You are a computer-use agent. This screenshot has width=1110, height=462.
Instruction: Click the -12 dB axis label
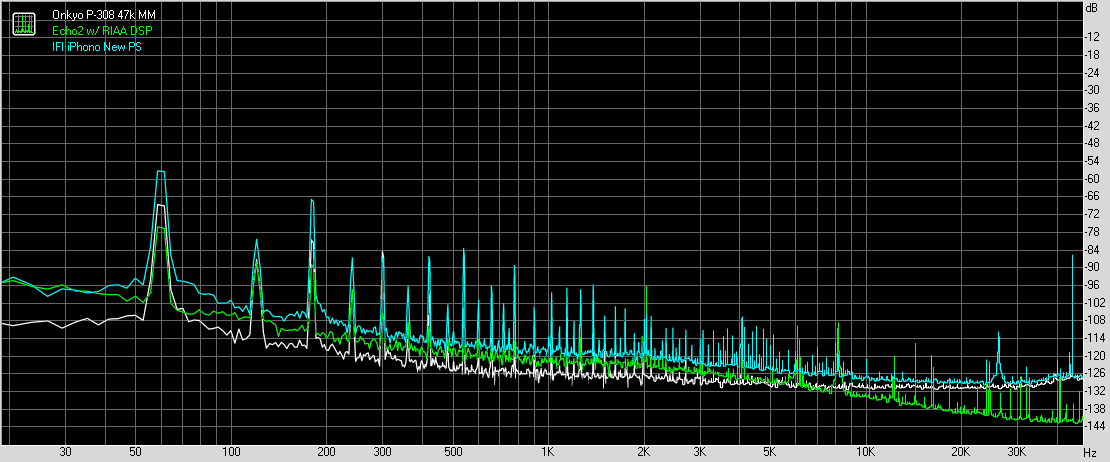point(1092,37)
